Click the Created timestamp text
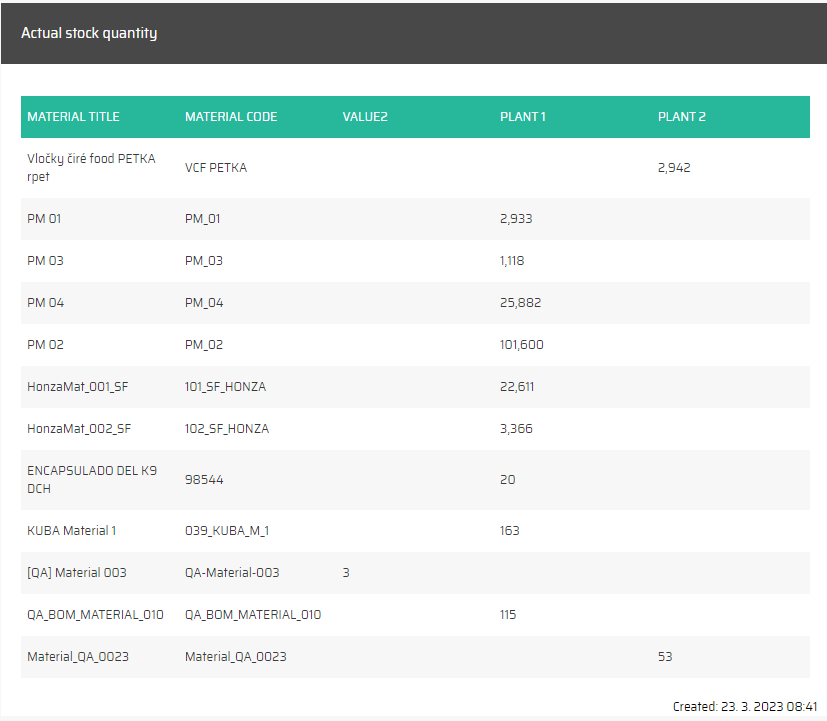This screenshot has width=827, height=721. point(745,706)
